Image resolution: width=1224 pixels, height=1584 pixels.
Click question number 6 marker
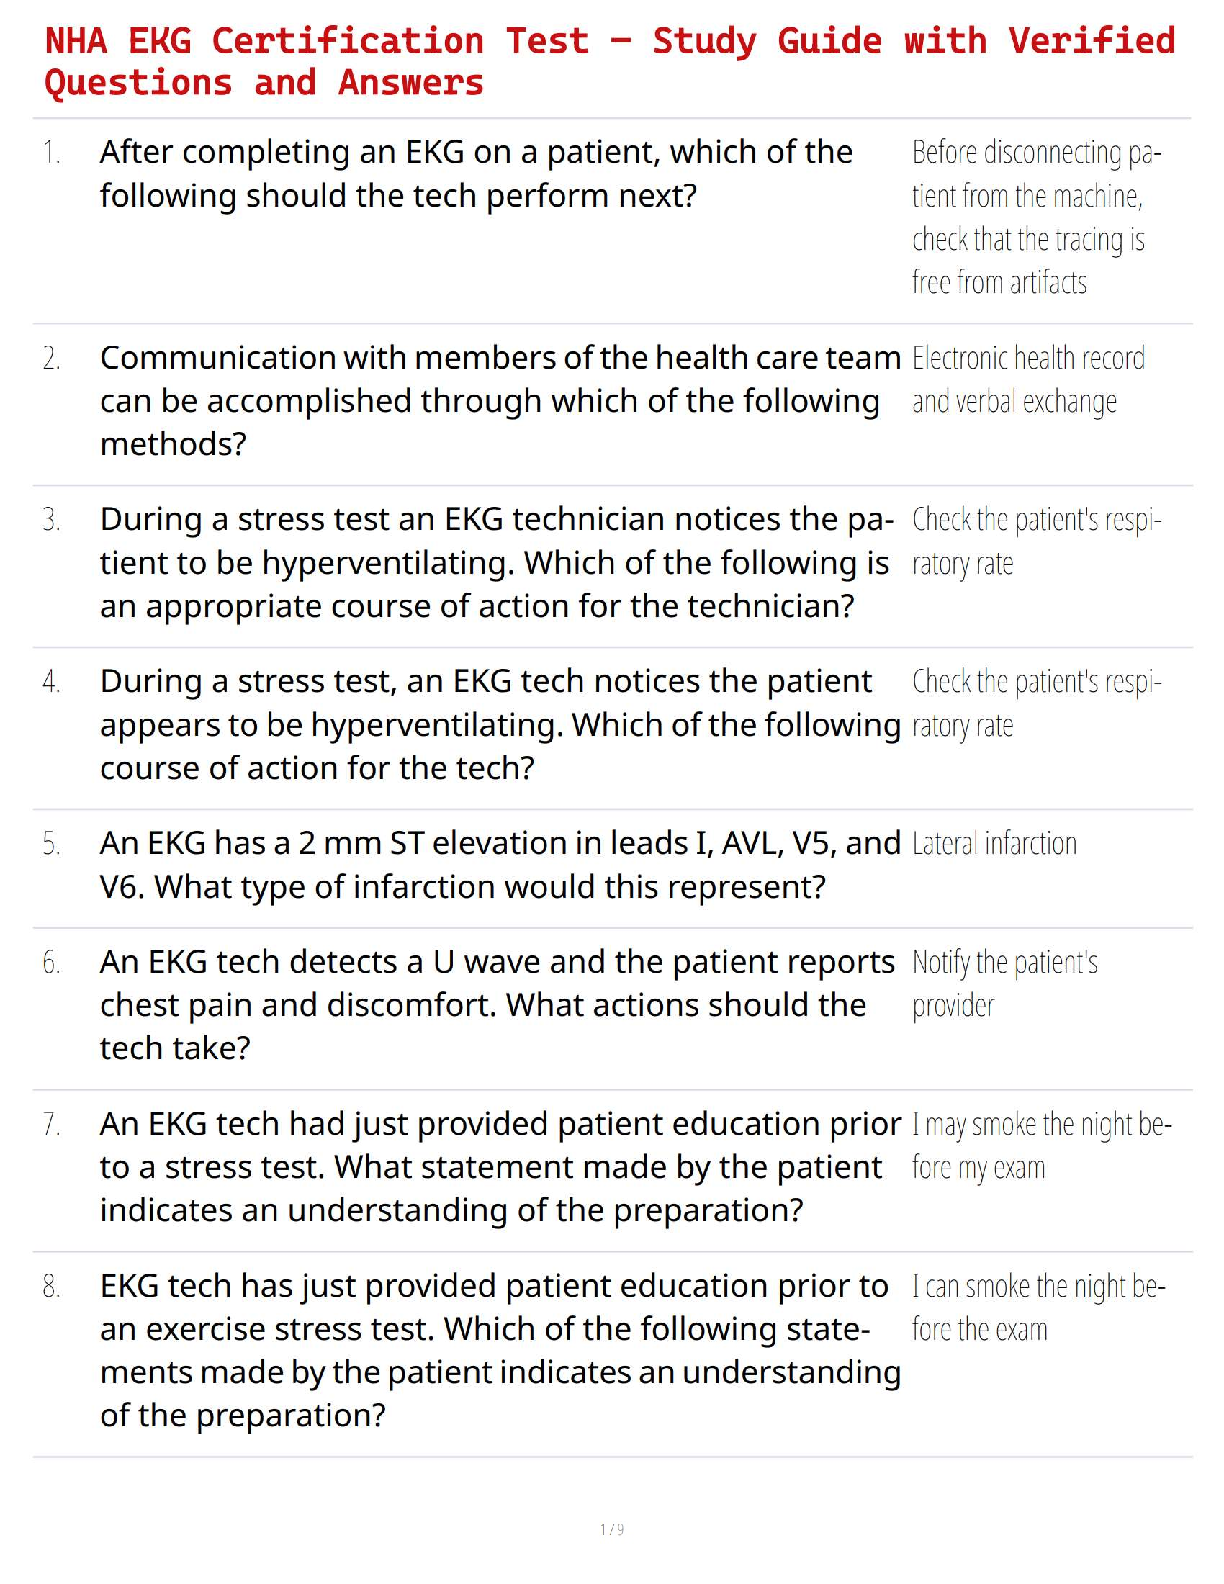[52, 963]
